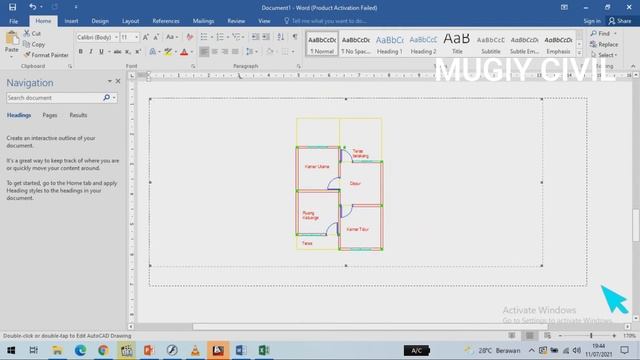Open Excel from the taskbar
The image size is (640, 360).
(x=264, y=350)
